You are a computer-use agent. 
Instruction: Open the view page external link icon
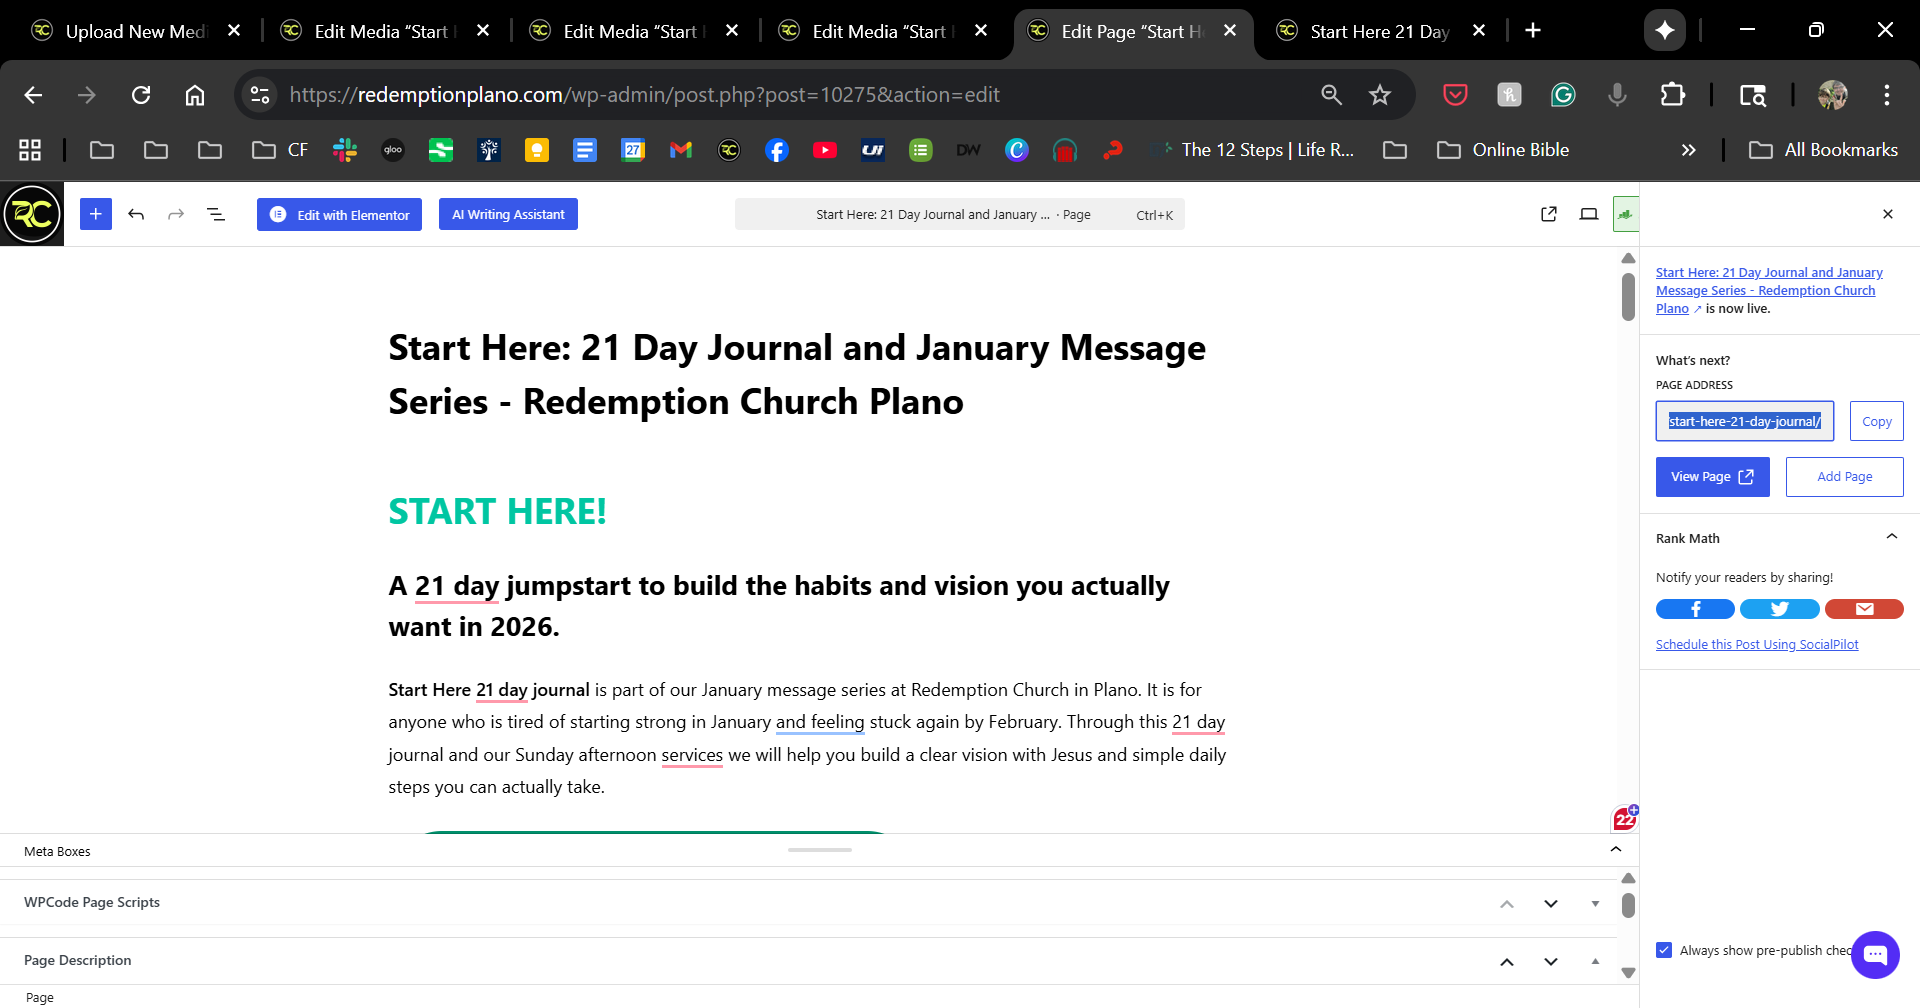pyautogui.click(x=1549, y=214)
